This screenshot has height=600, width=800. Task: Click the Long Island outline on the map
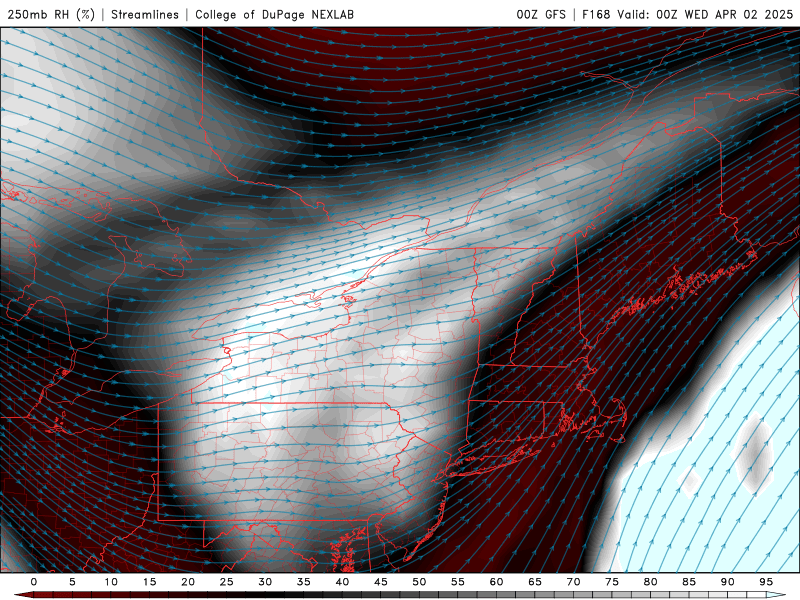tap(492, 461)
